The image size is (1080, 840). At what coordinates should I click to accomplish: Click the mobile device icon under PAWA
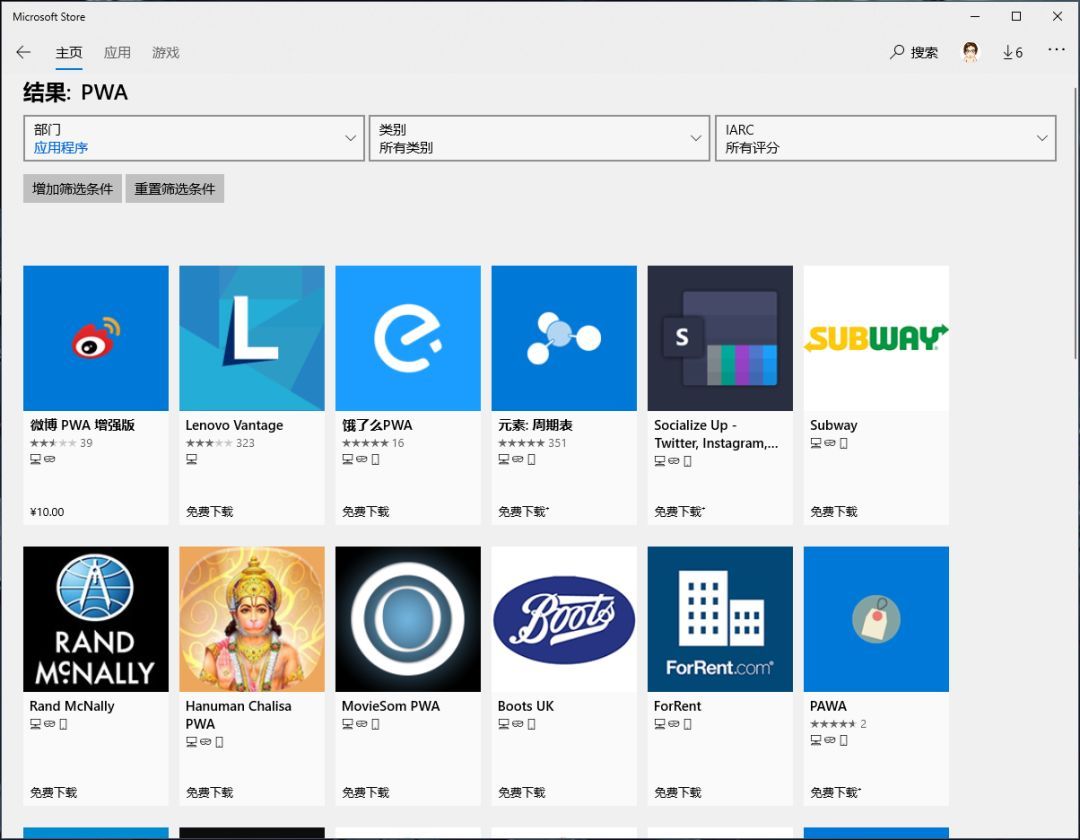coord(844,740)
